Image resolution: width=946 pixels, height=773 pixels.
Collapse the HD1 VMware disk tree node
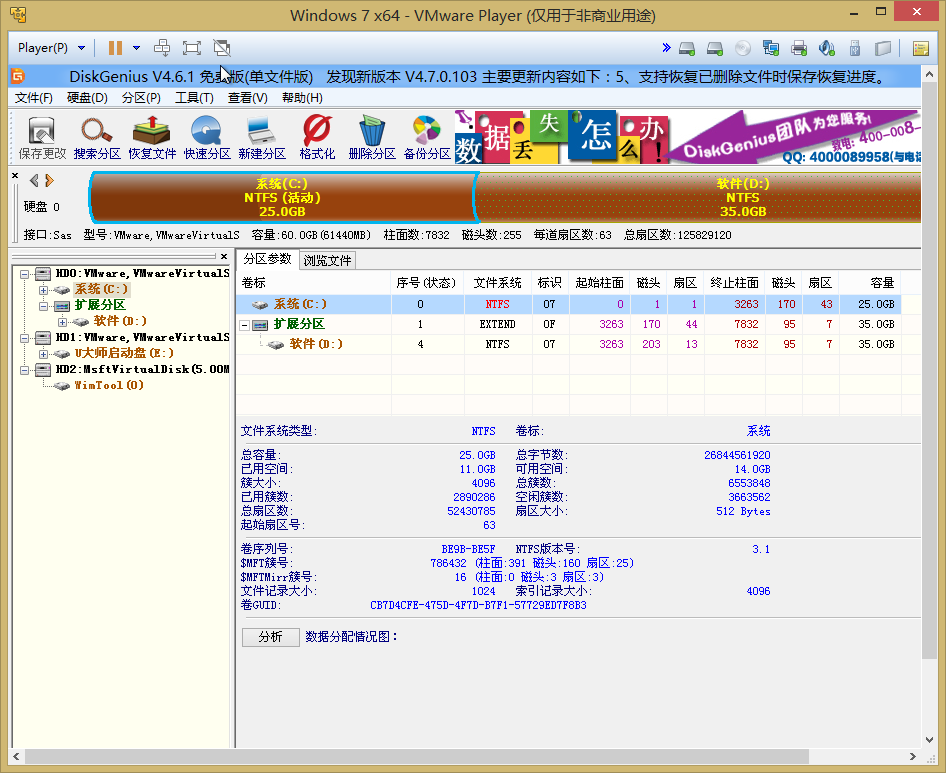pos(25,338)
